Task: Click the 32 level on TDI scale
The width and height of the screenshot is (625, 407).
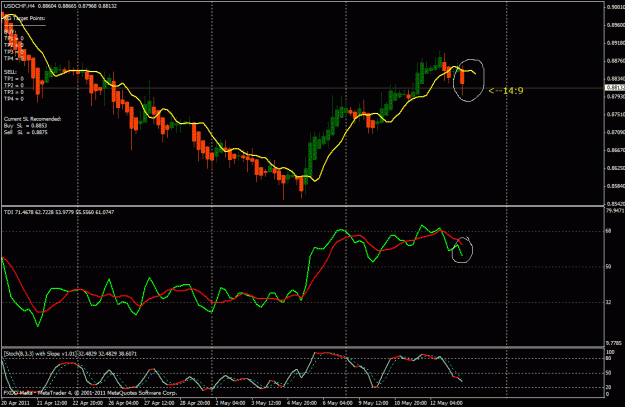Action: click(609, 302)
